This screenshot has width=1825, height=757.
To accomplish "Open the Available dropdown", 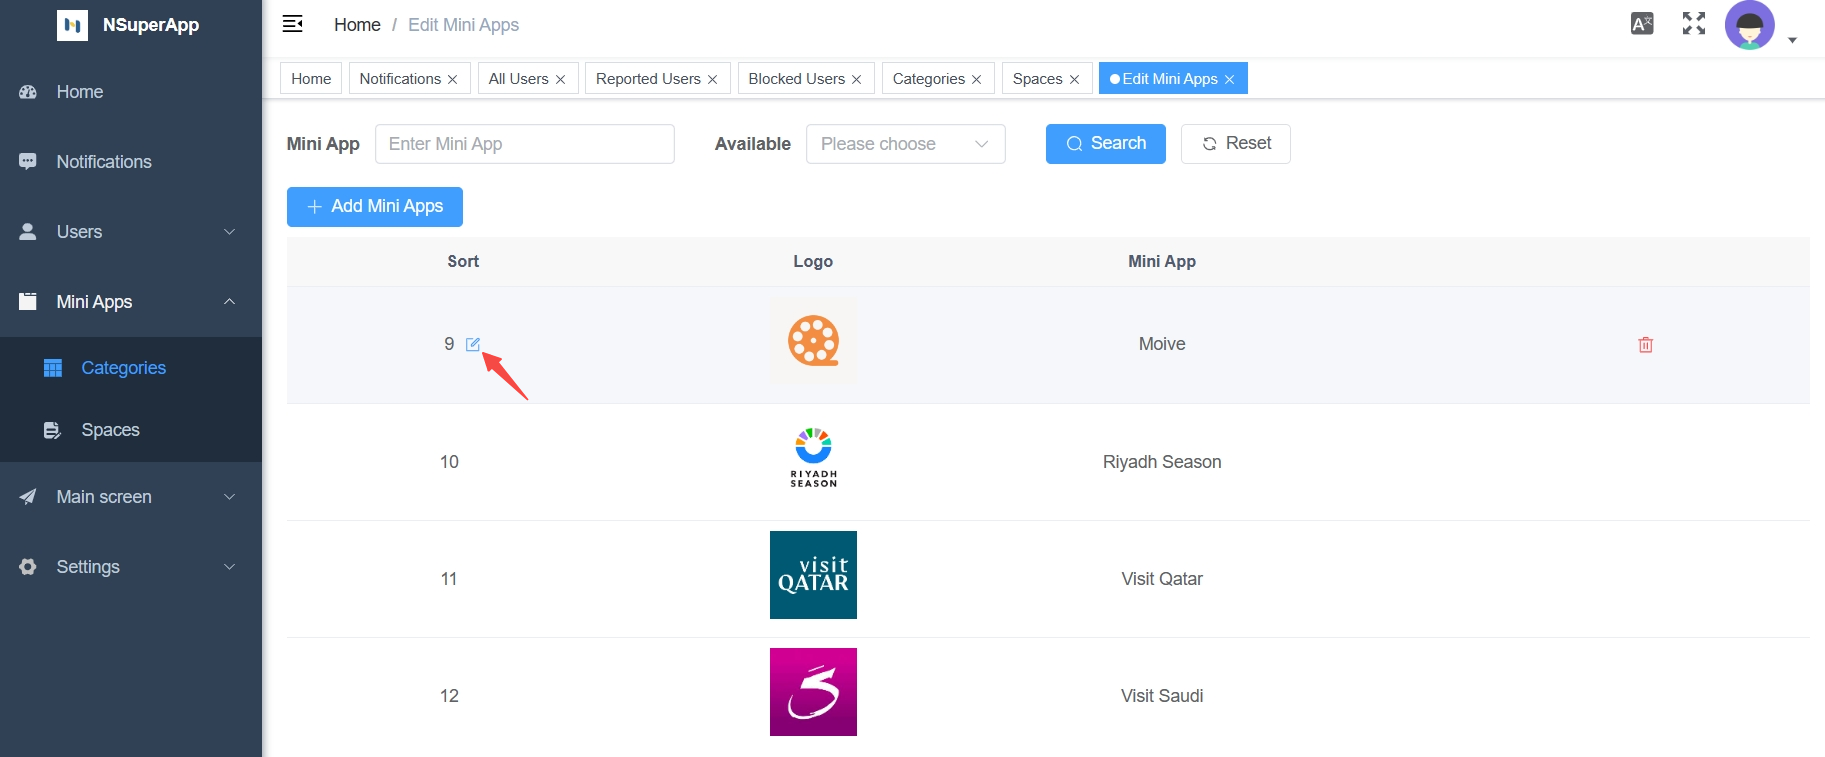I will pyautogui.click(x=905, y=144).
